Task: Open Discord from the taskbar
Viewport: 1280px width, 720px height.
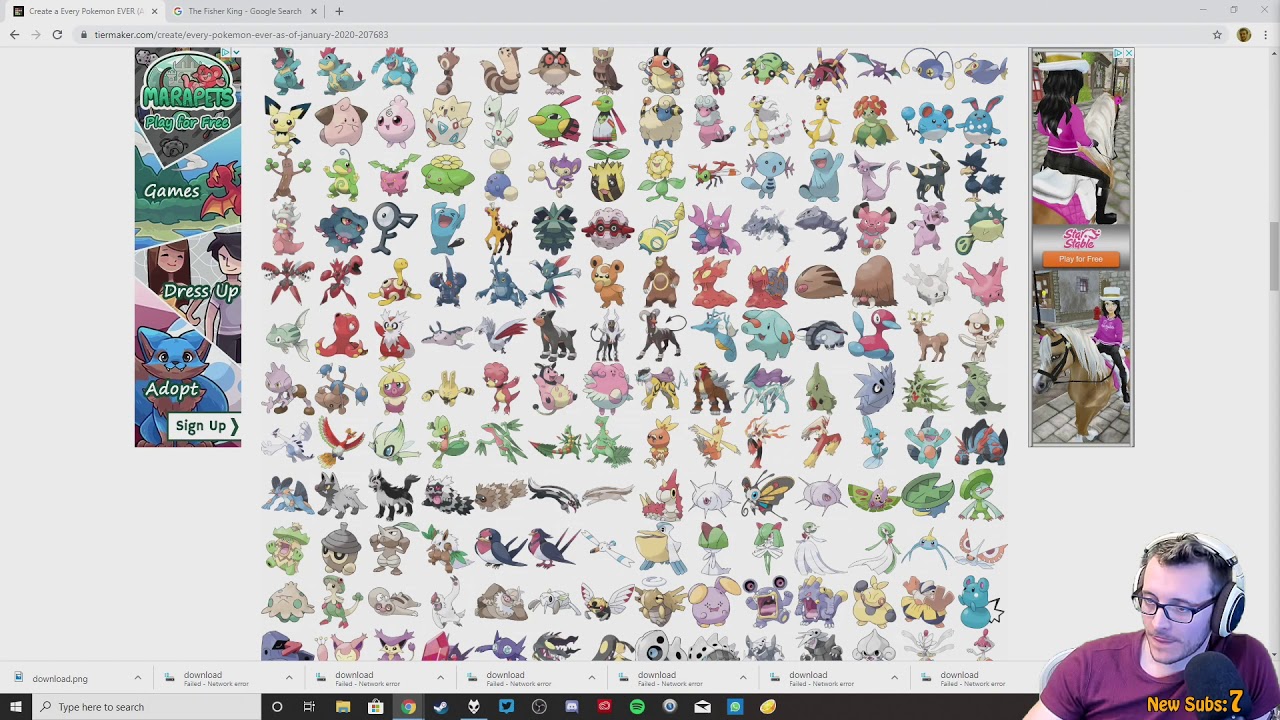Action: [572, 707]
